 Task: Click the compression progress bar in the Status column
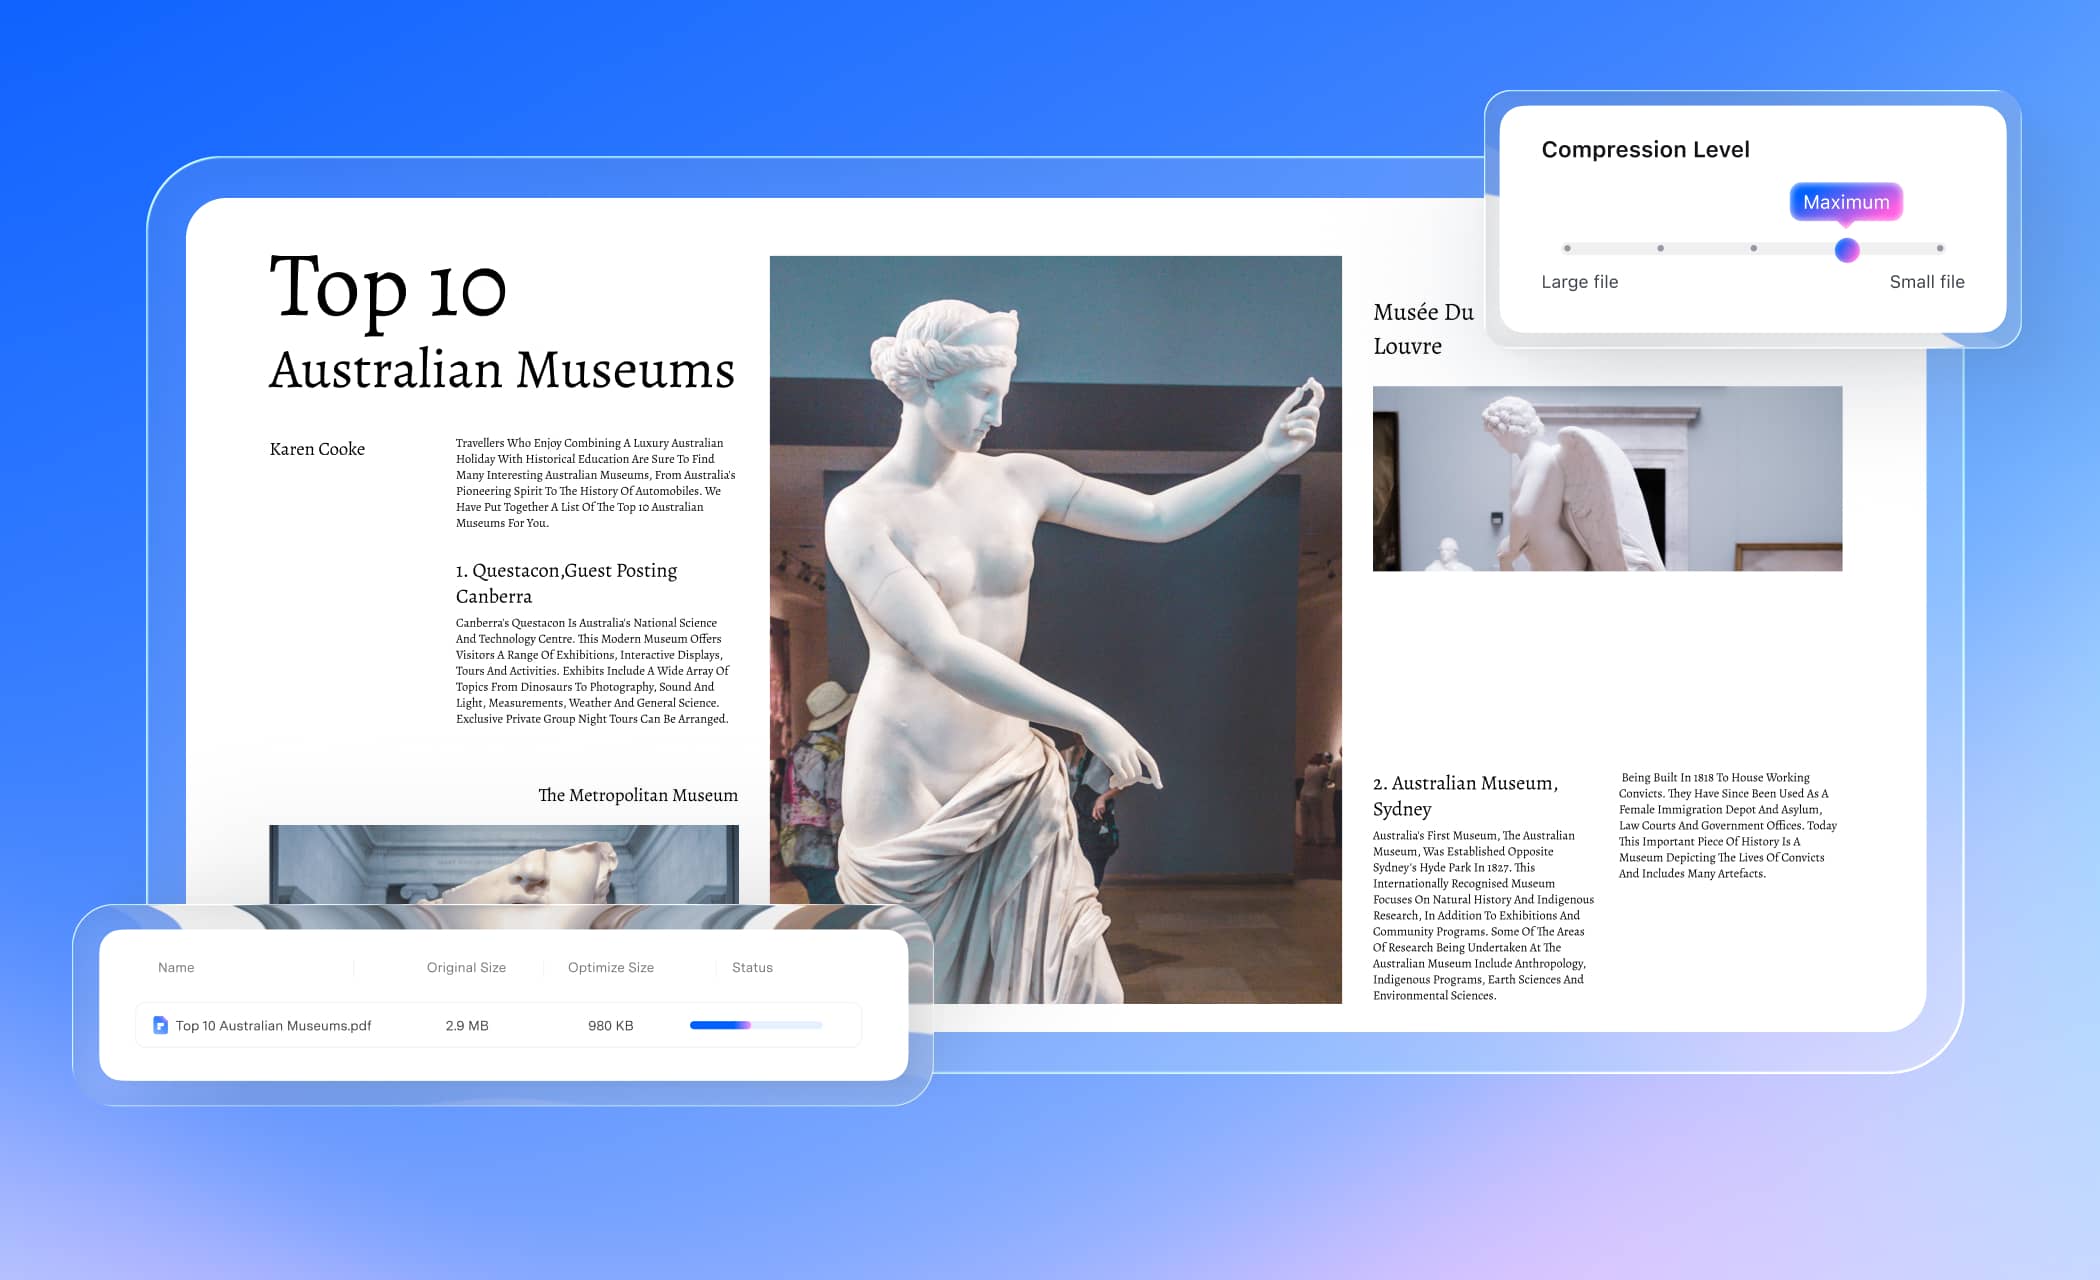pos(756,1025)
